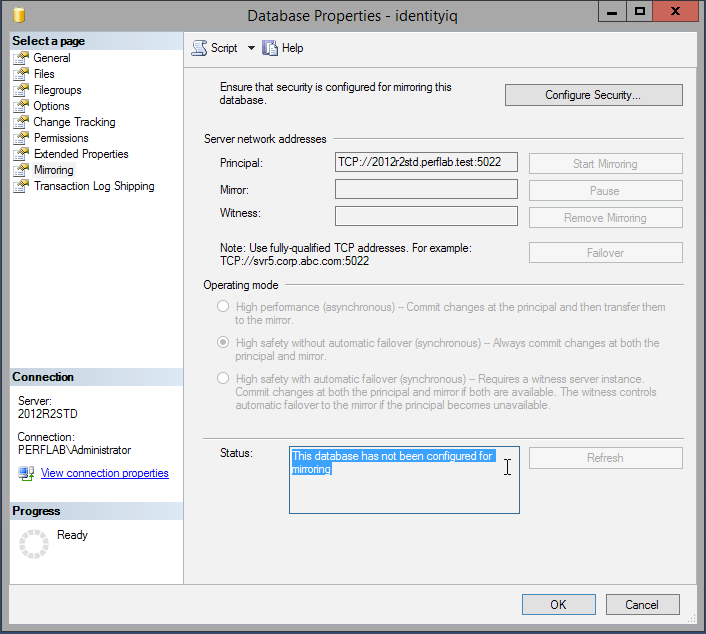This screenshot has height=634, width=706.
Task: Click the Options page icon
Action: [21, 106]
